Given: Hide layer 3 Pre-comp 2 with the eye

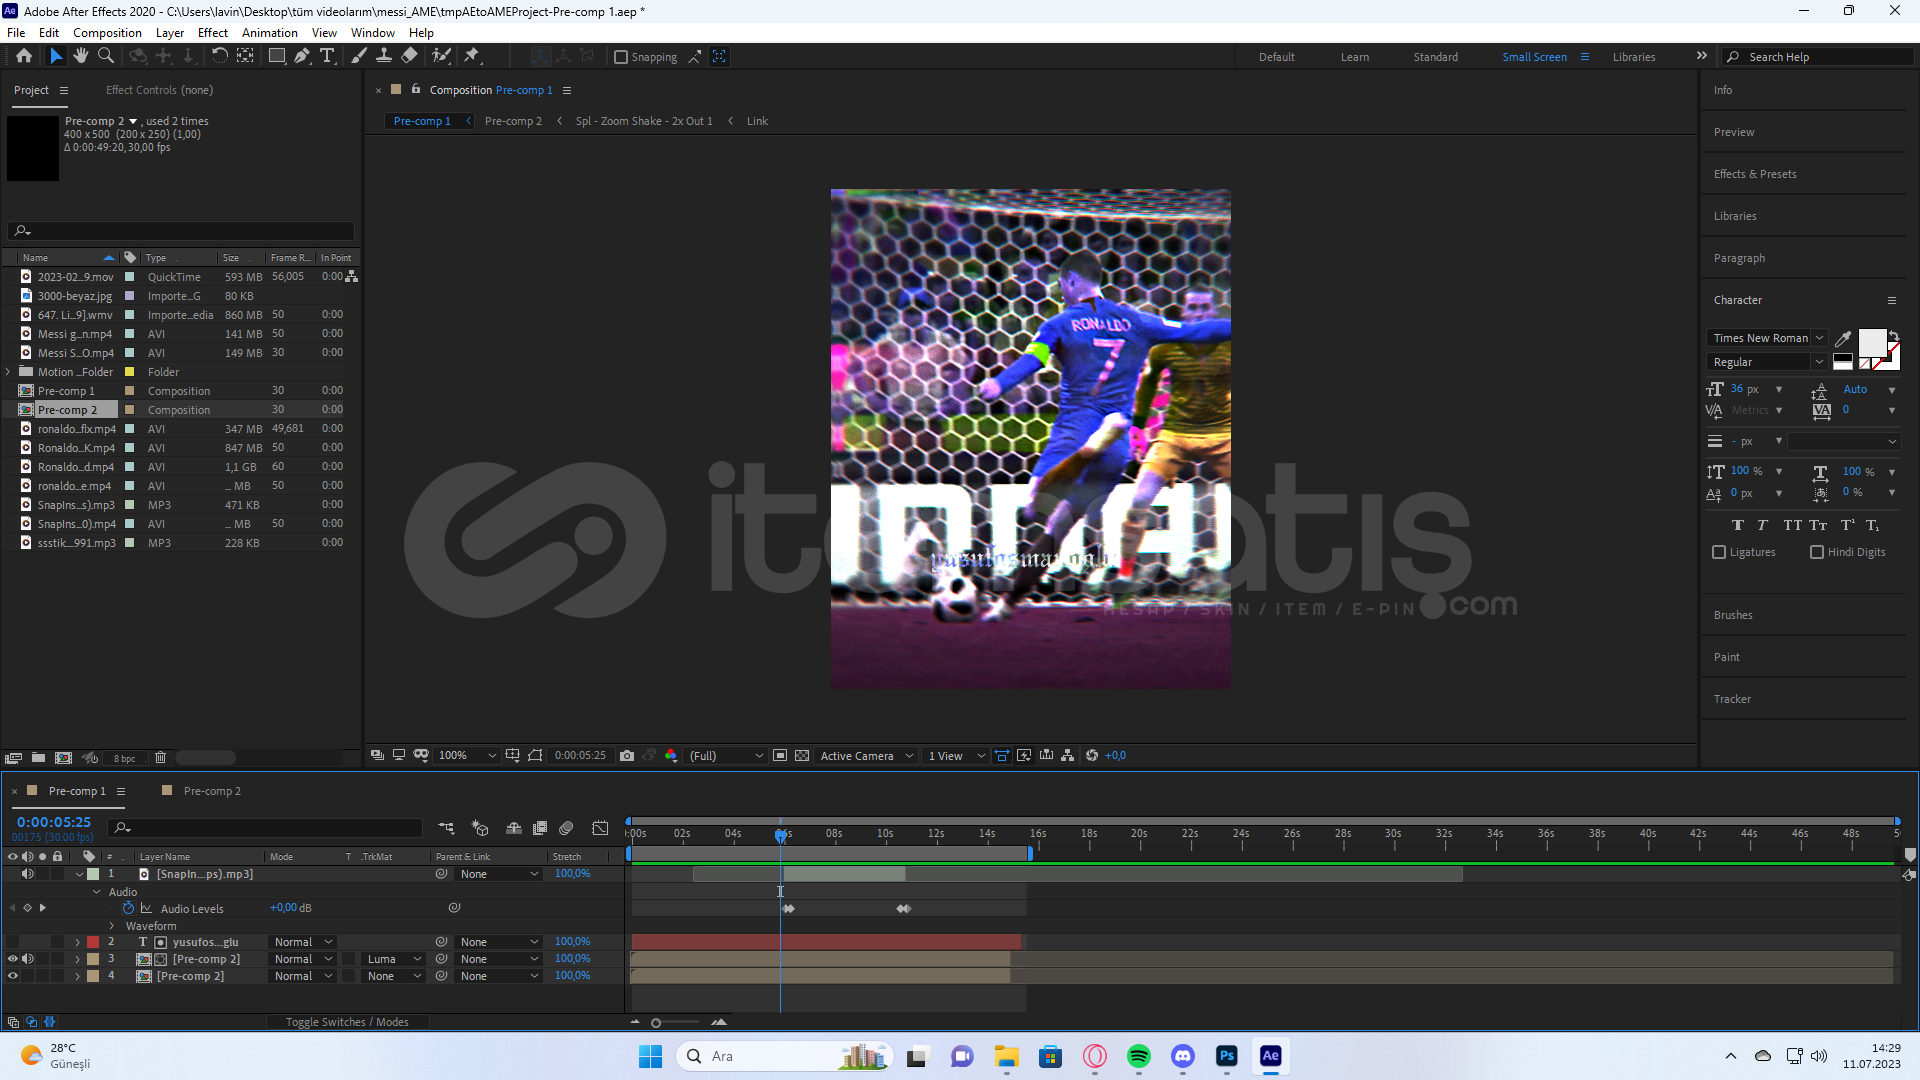Looking at the screenshot, I should [x=13, y=959].
